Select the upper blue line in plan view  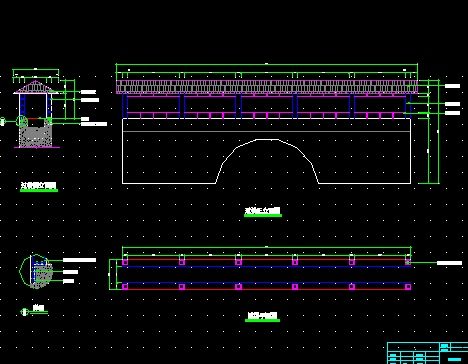[266, 266]
